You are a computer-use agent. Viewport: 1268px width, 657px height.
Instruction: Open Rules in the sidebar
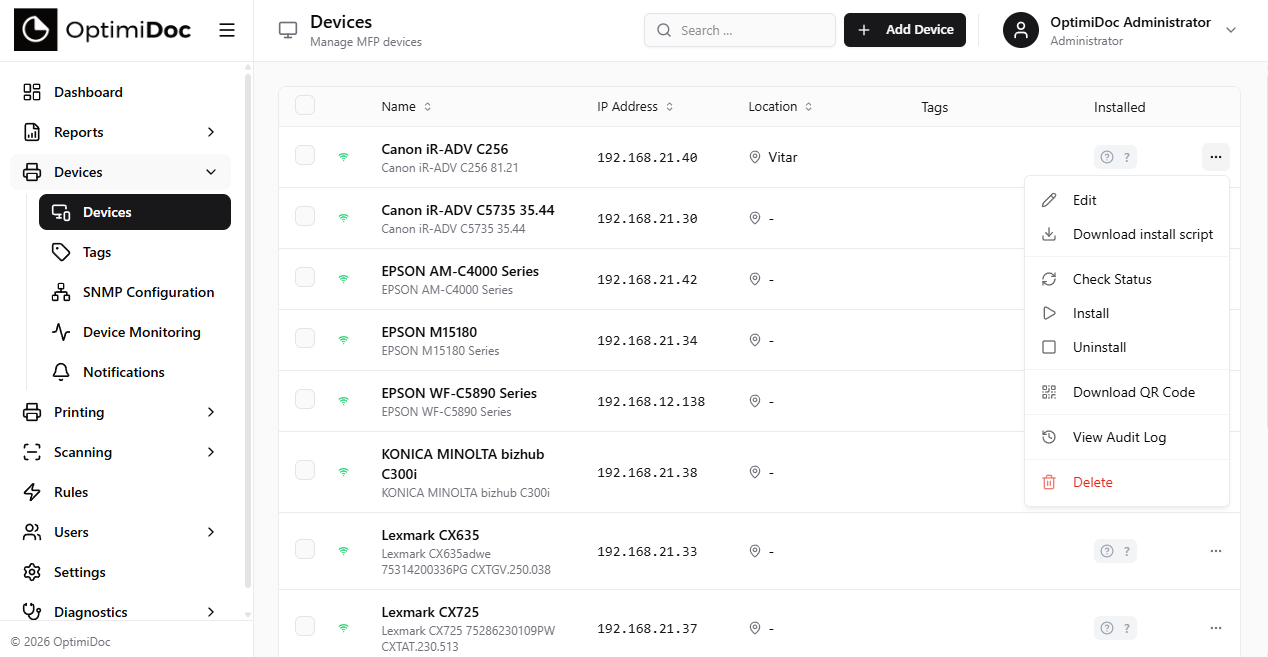(x=120, y=492)
